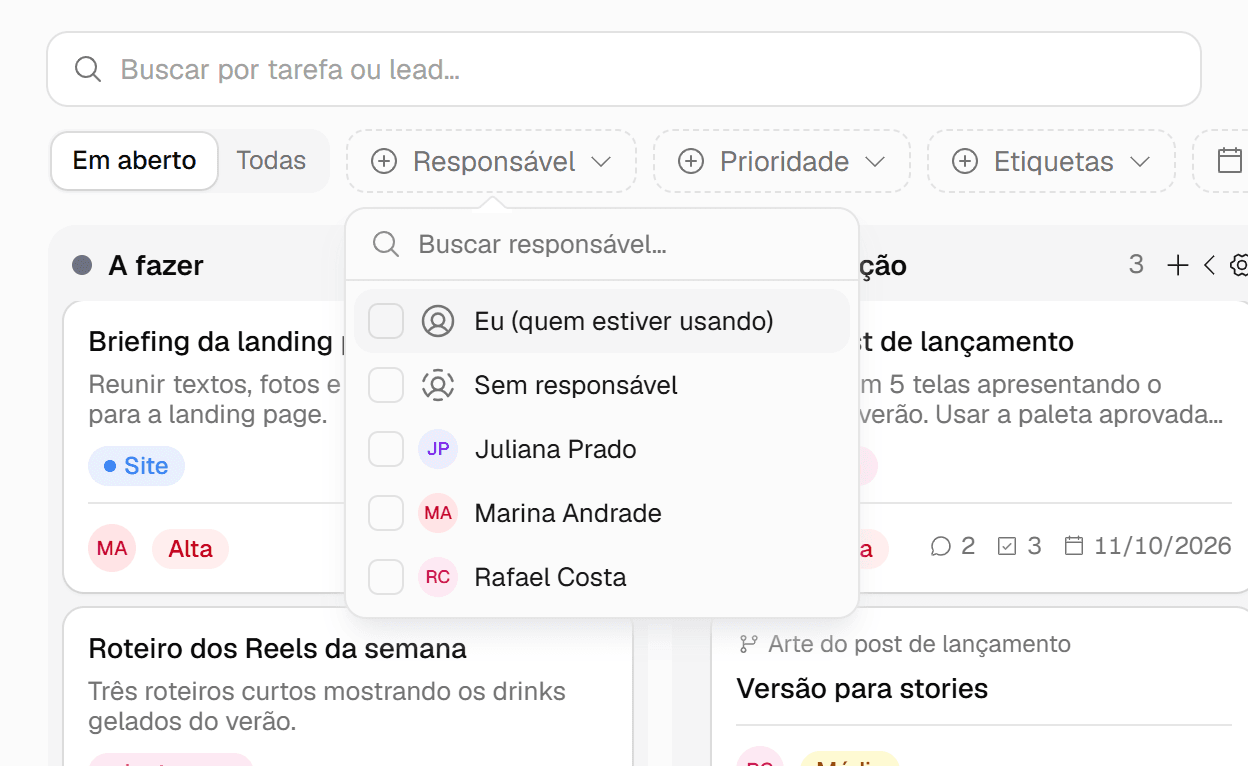Check the 'Sem responsável' checkbox

tap(386, 385)
